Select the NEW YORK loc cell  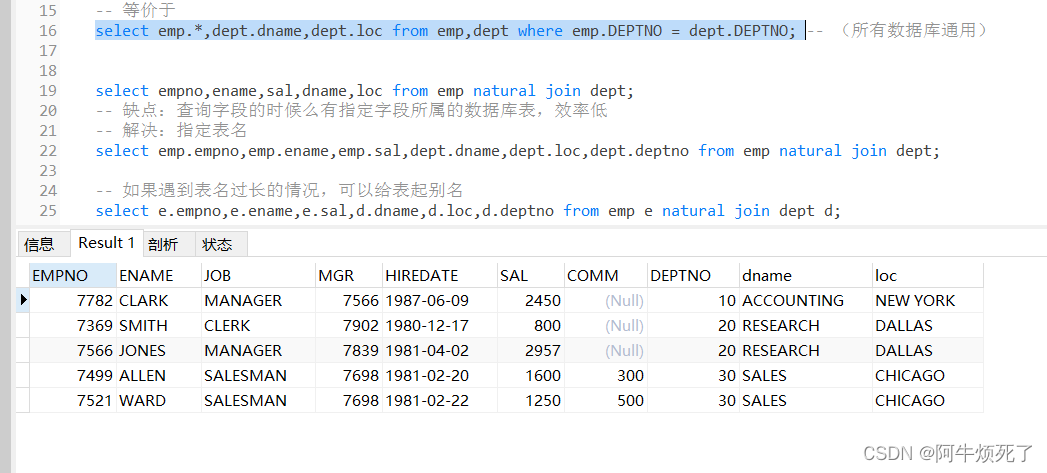[927, 301]
